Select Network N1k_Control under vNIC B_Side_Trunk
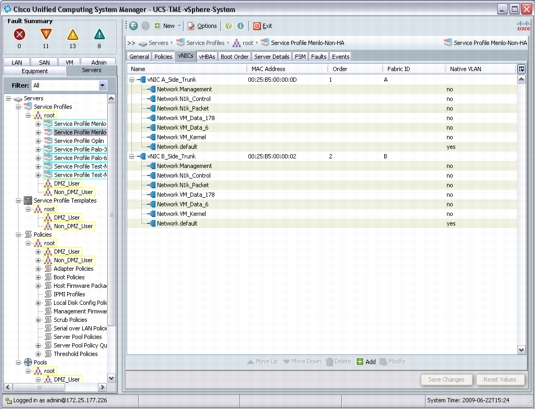This screenshot has width=536, height=410. (184, 175)
